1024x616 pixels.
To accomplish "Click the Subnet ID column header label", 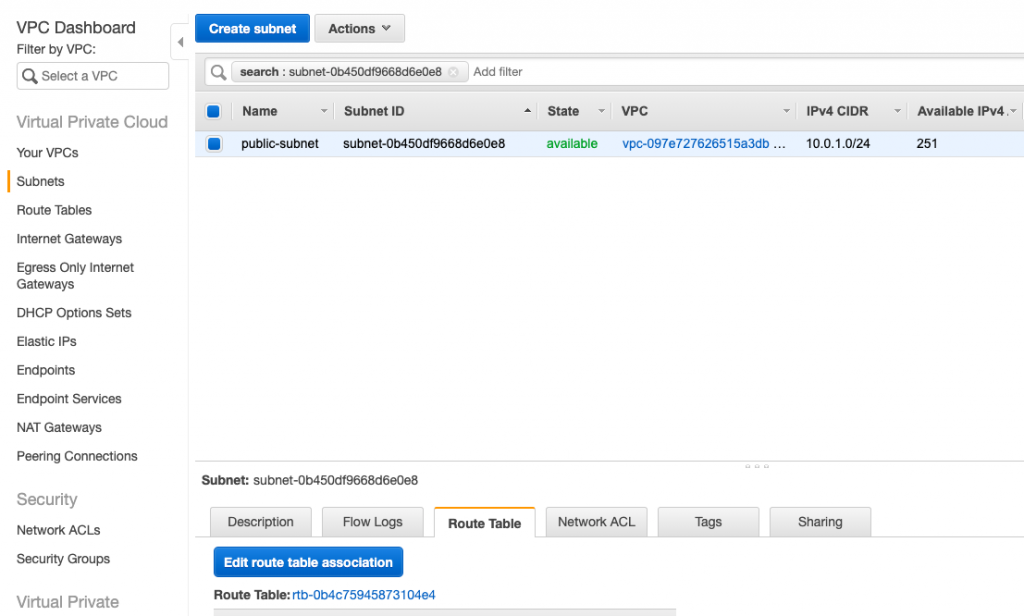I will tap(374, 111).
